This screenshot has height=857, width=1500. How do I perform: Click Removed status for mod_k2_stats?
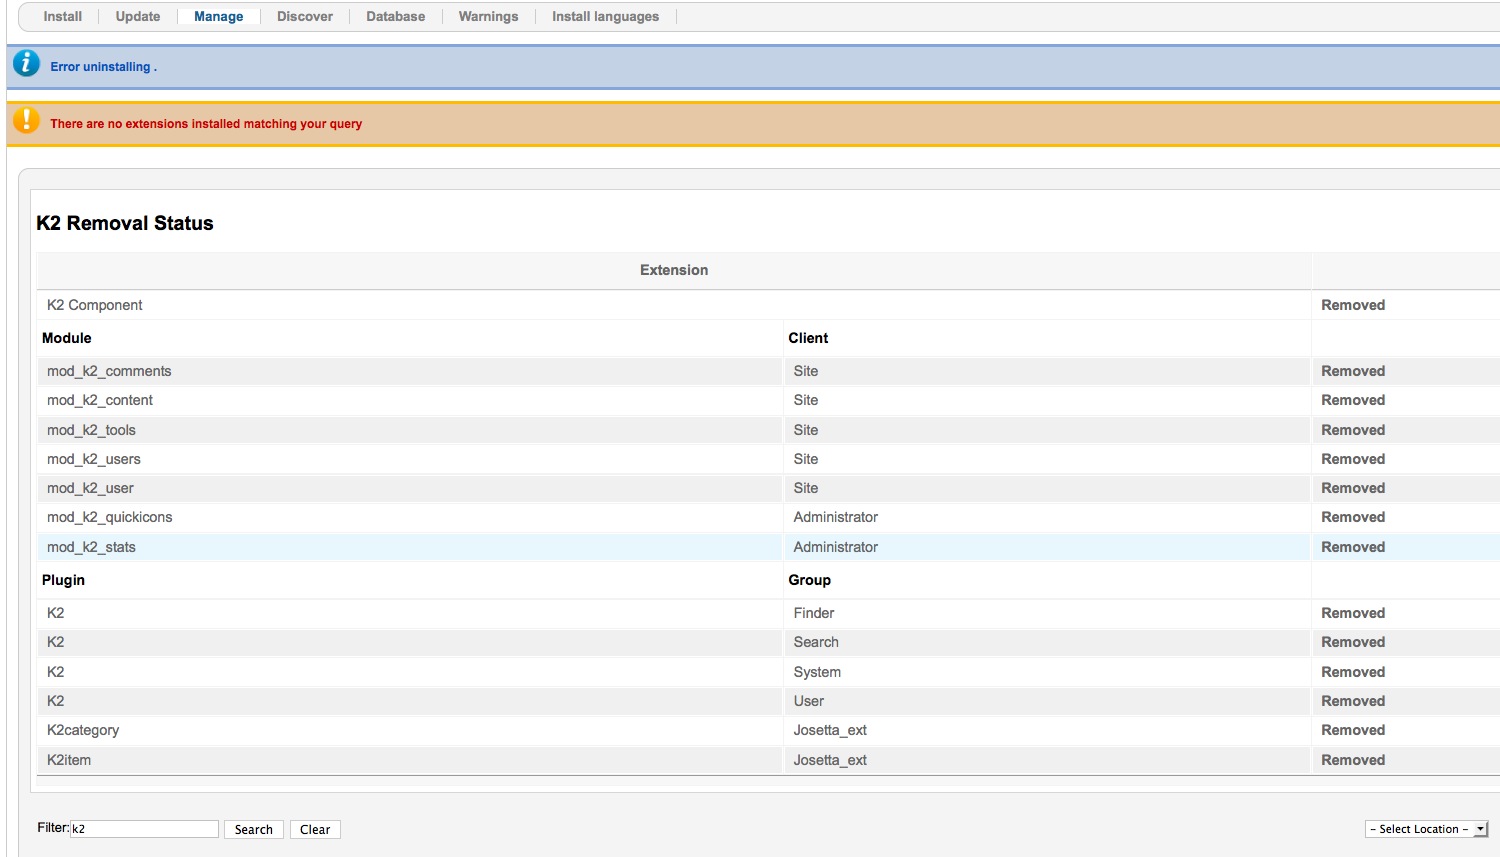coord(1353,547)
